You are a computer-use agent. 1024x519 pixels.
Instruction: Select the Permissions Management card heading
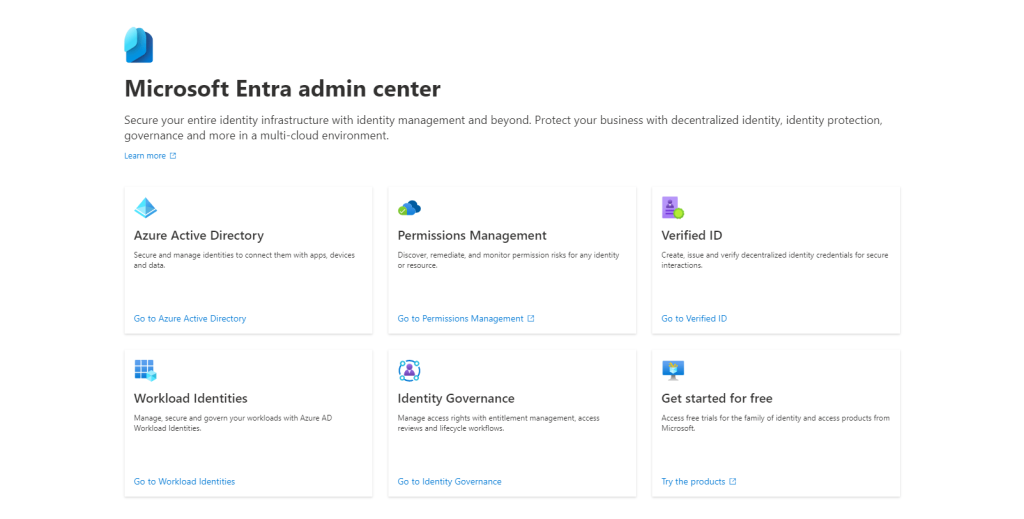pyautogui.click(x=472, y=236)
